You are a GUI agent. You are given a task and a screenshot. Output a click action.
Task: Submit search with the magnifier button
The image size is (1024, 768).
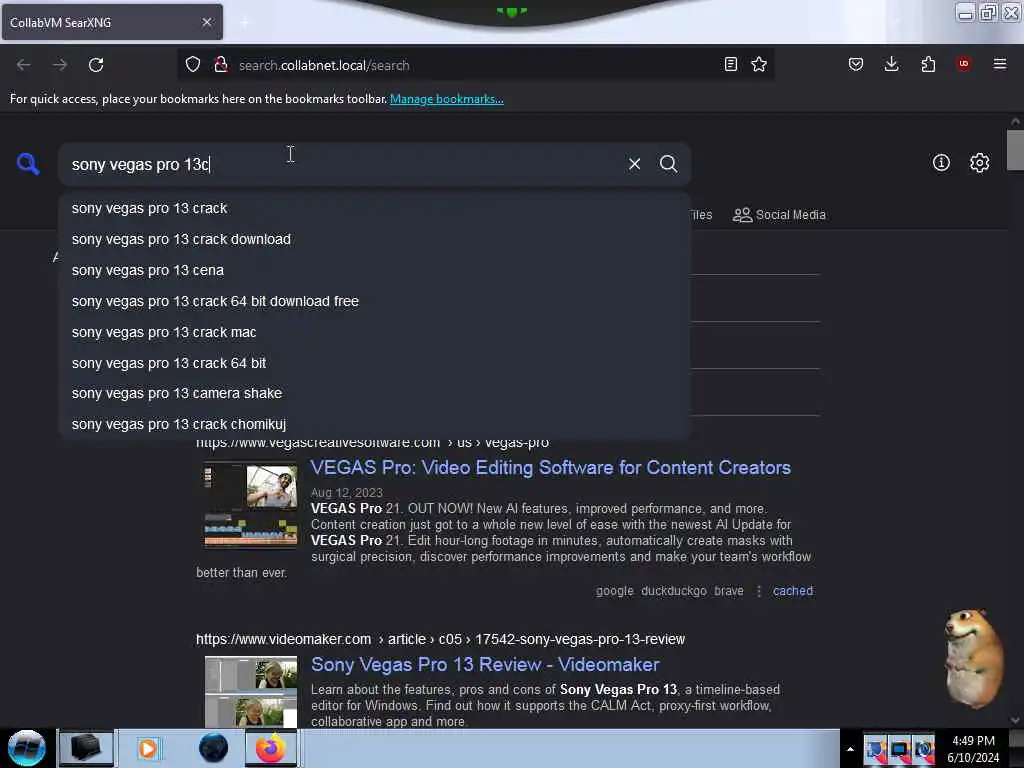(x=668, y=164)
